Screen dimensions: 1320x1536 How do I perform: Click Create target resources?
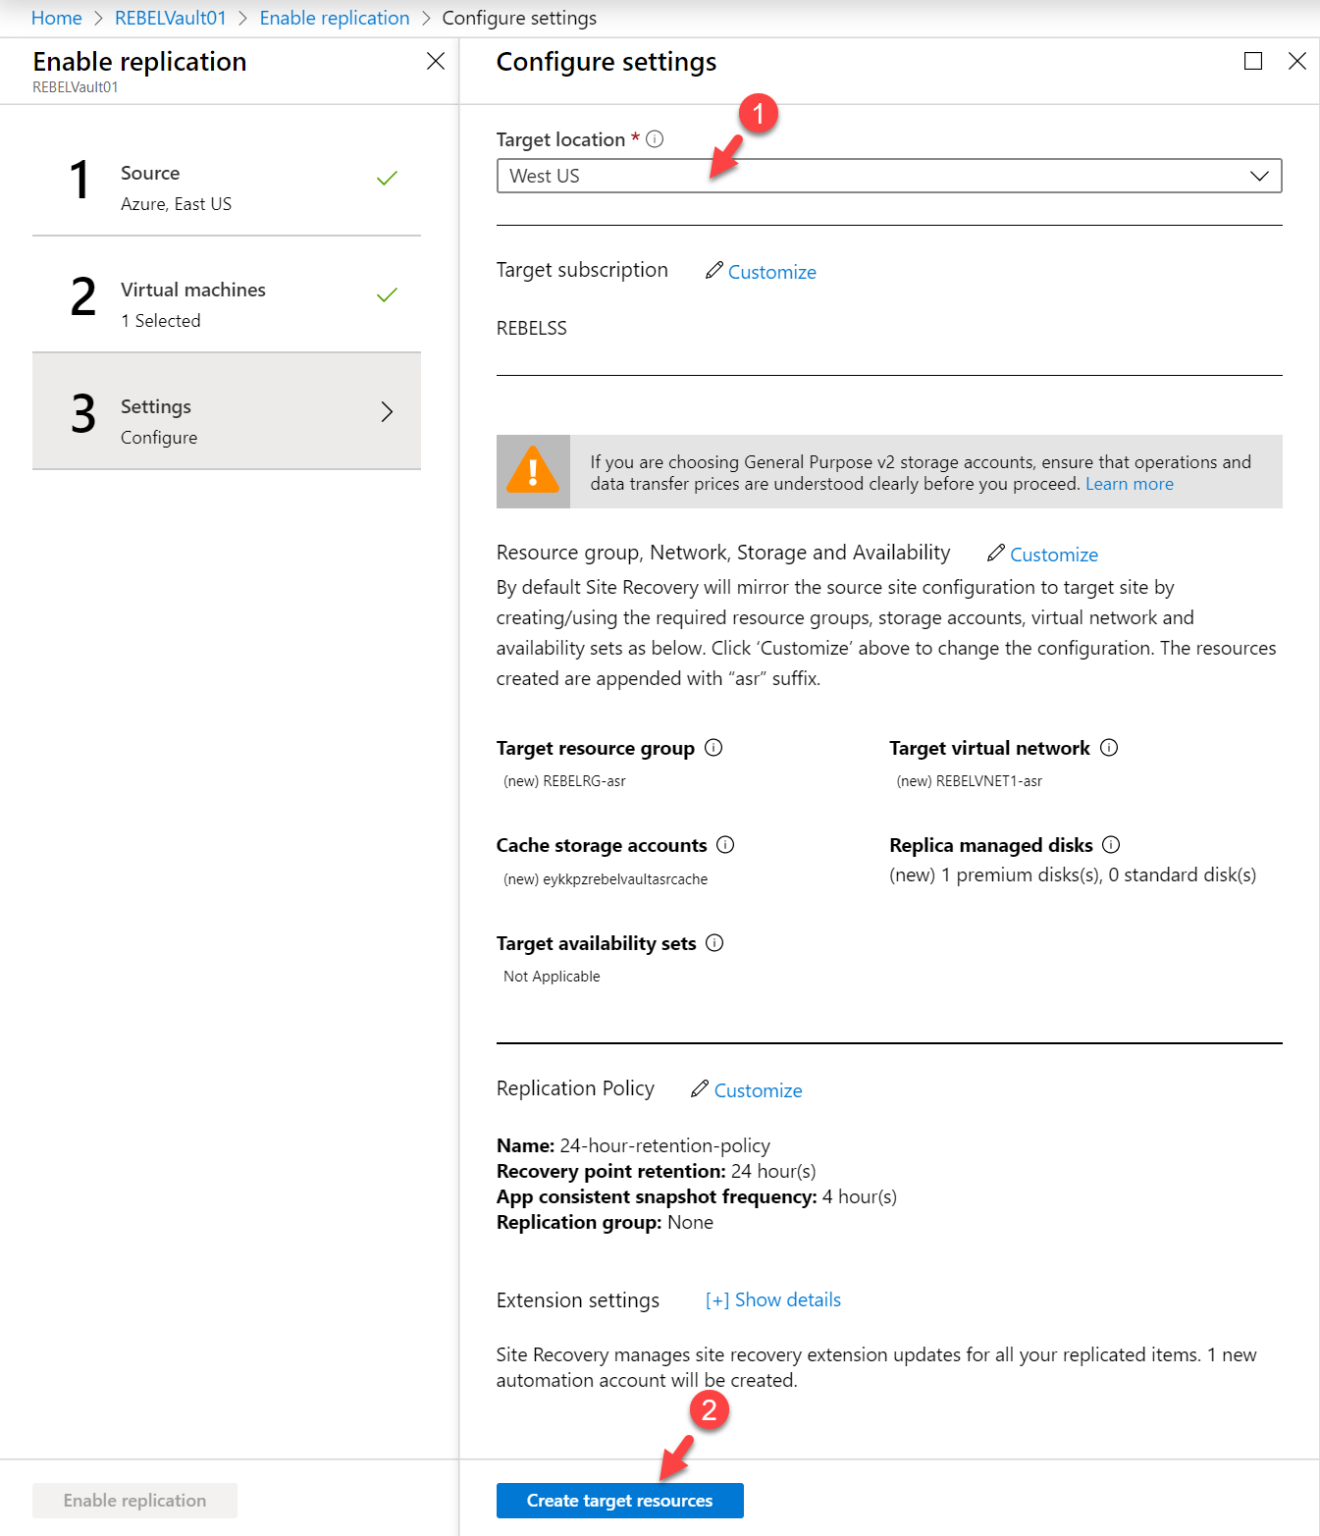point(619,1500)
